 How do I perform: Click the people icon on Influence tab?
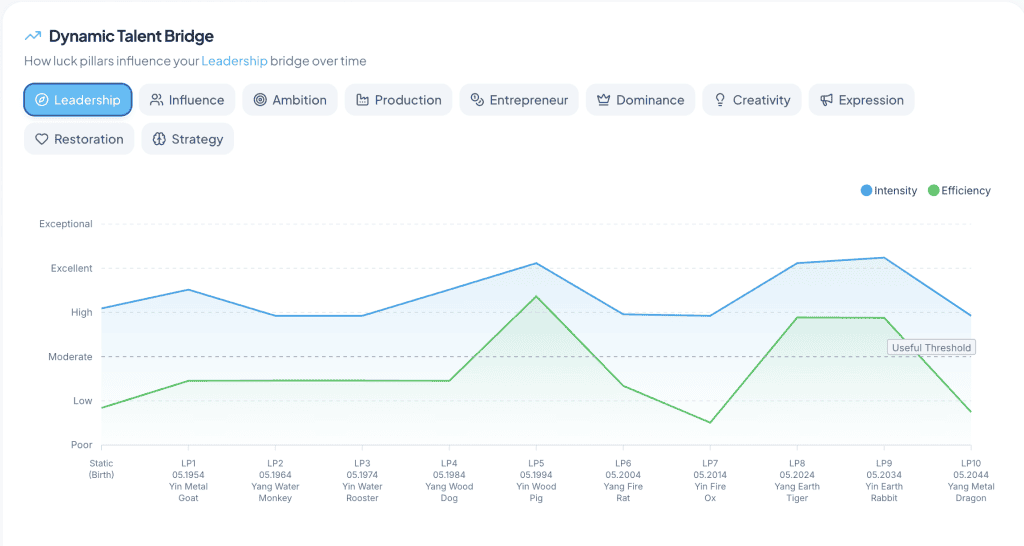(x=156, y=100)
